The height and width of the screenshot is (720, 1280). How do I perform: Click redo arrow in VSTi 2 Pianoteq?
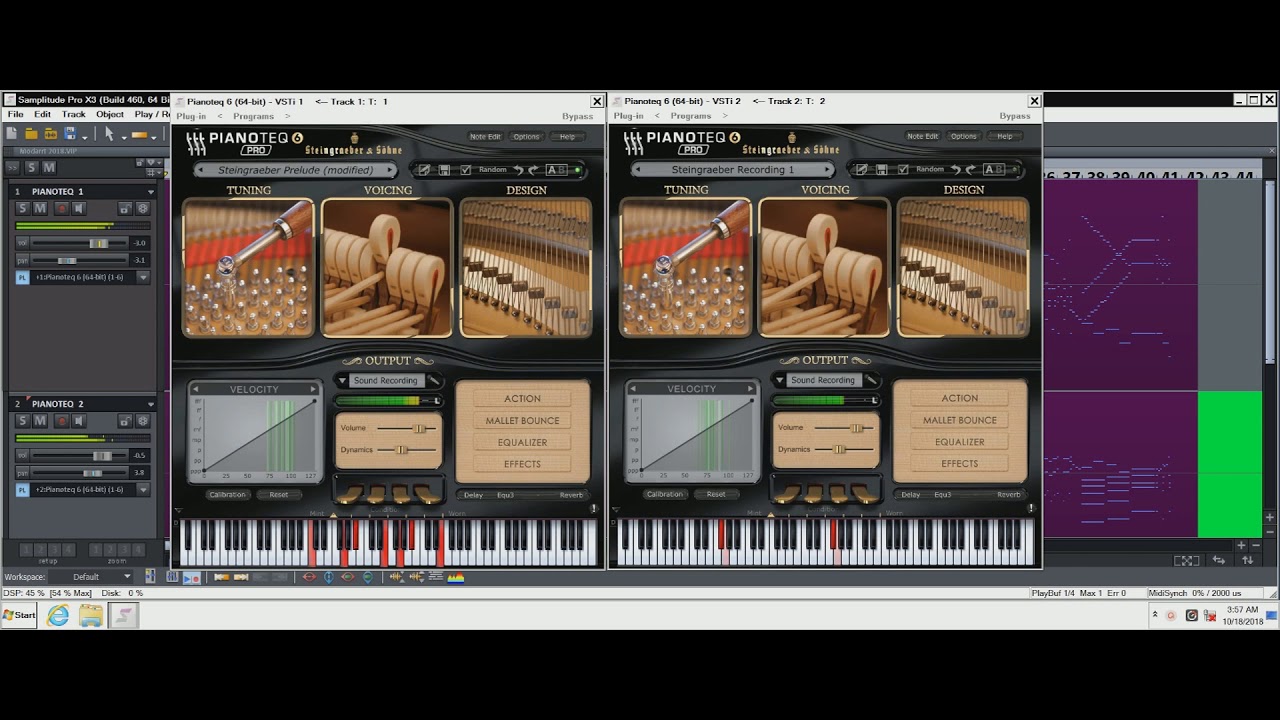(970, 170)
